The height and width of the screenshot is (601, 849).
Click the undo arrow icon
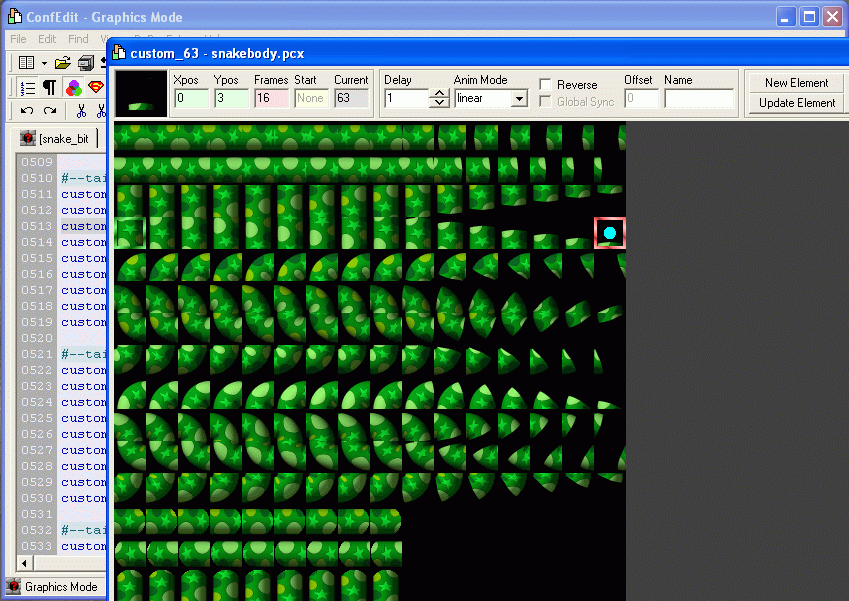pyautogui.click(x=27, y=111)
